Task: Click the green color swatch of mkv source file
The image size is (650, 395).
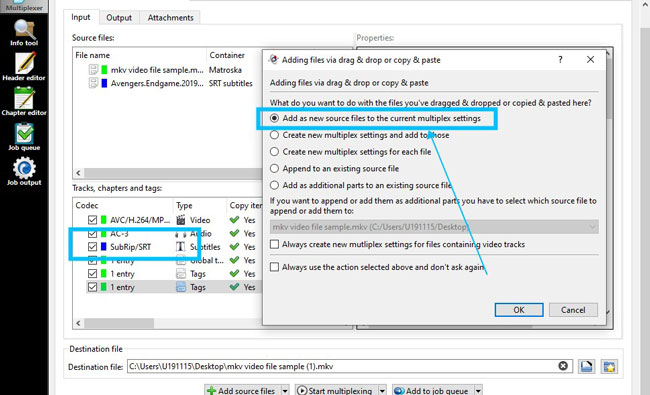Action: (104, 70)
